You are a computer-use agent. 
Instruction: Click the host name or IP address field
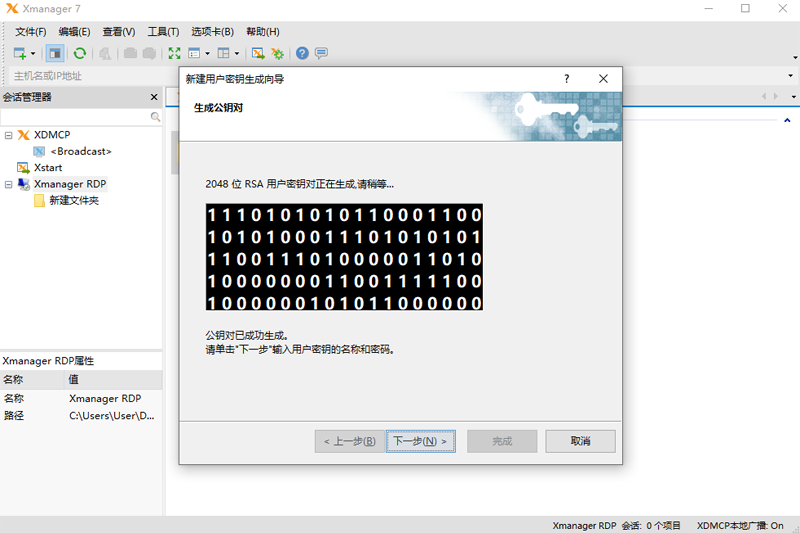coord(90,76)
